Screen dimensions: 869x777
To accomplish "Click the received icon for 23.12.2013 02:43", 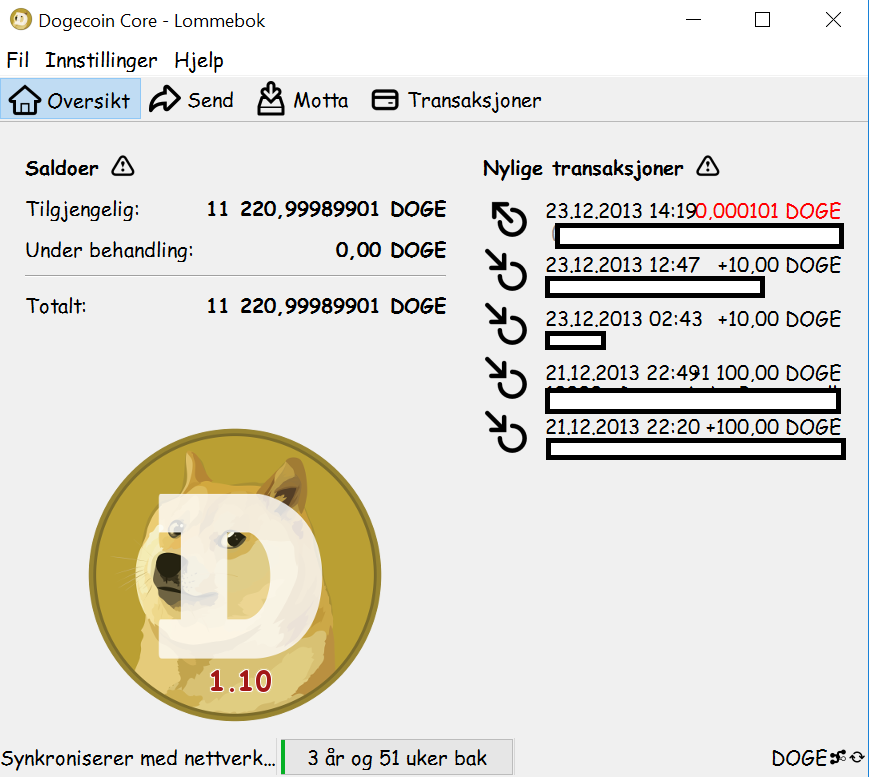I will pos(507,324).
